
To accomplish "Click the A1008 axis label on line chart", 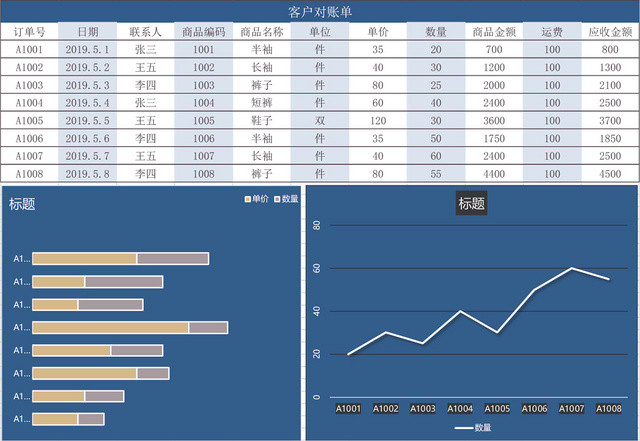I will tap(609, 408).
